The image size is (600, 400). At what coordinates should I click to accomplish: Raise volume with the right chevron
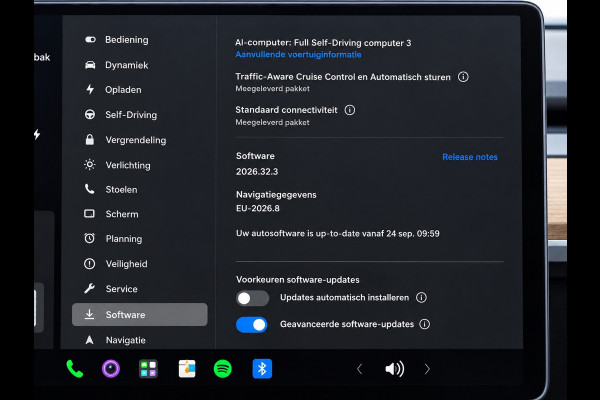coord(427,369)
